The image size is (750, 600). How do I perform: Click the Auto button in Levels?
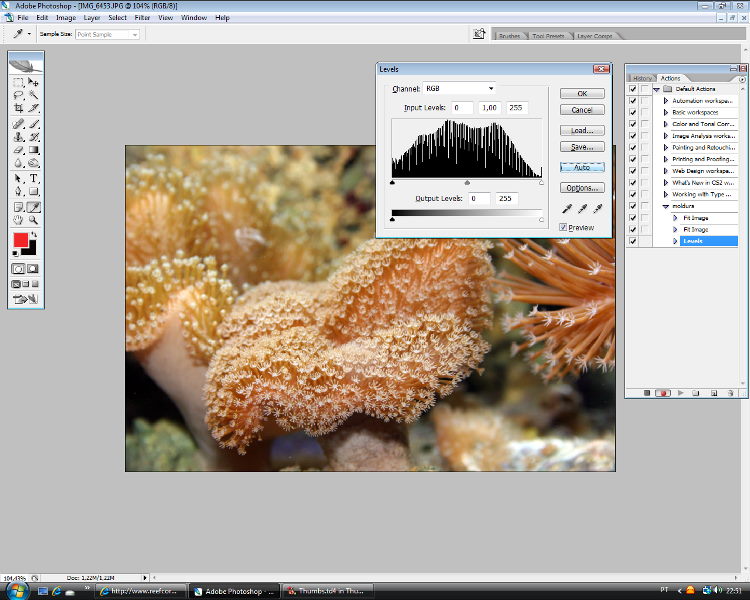[x=581, y=167]
